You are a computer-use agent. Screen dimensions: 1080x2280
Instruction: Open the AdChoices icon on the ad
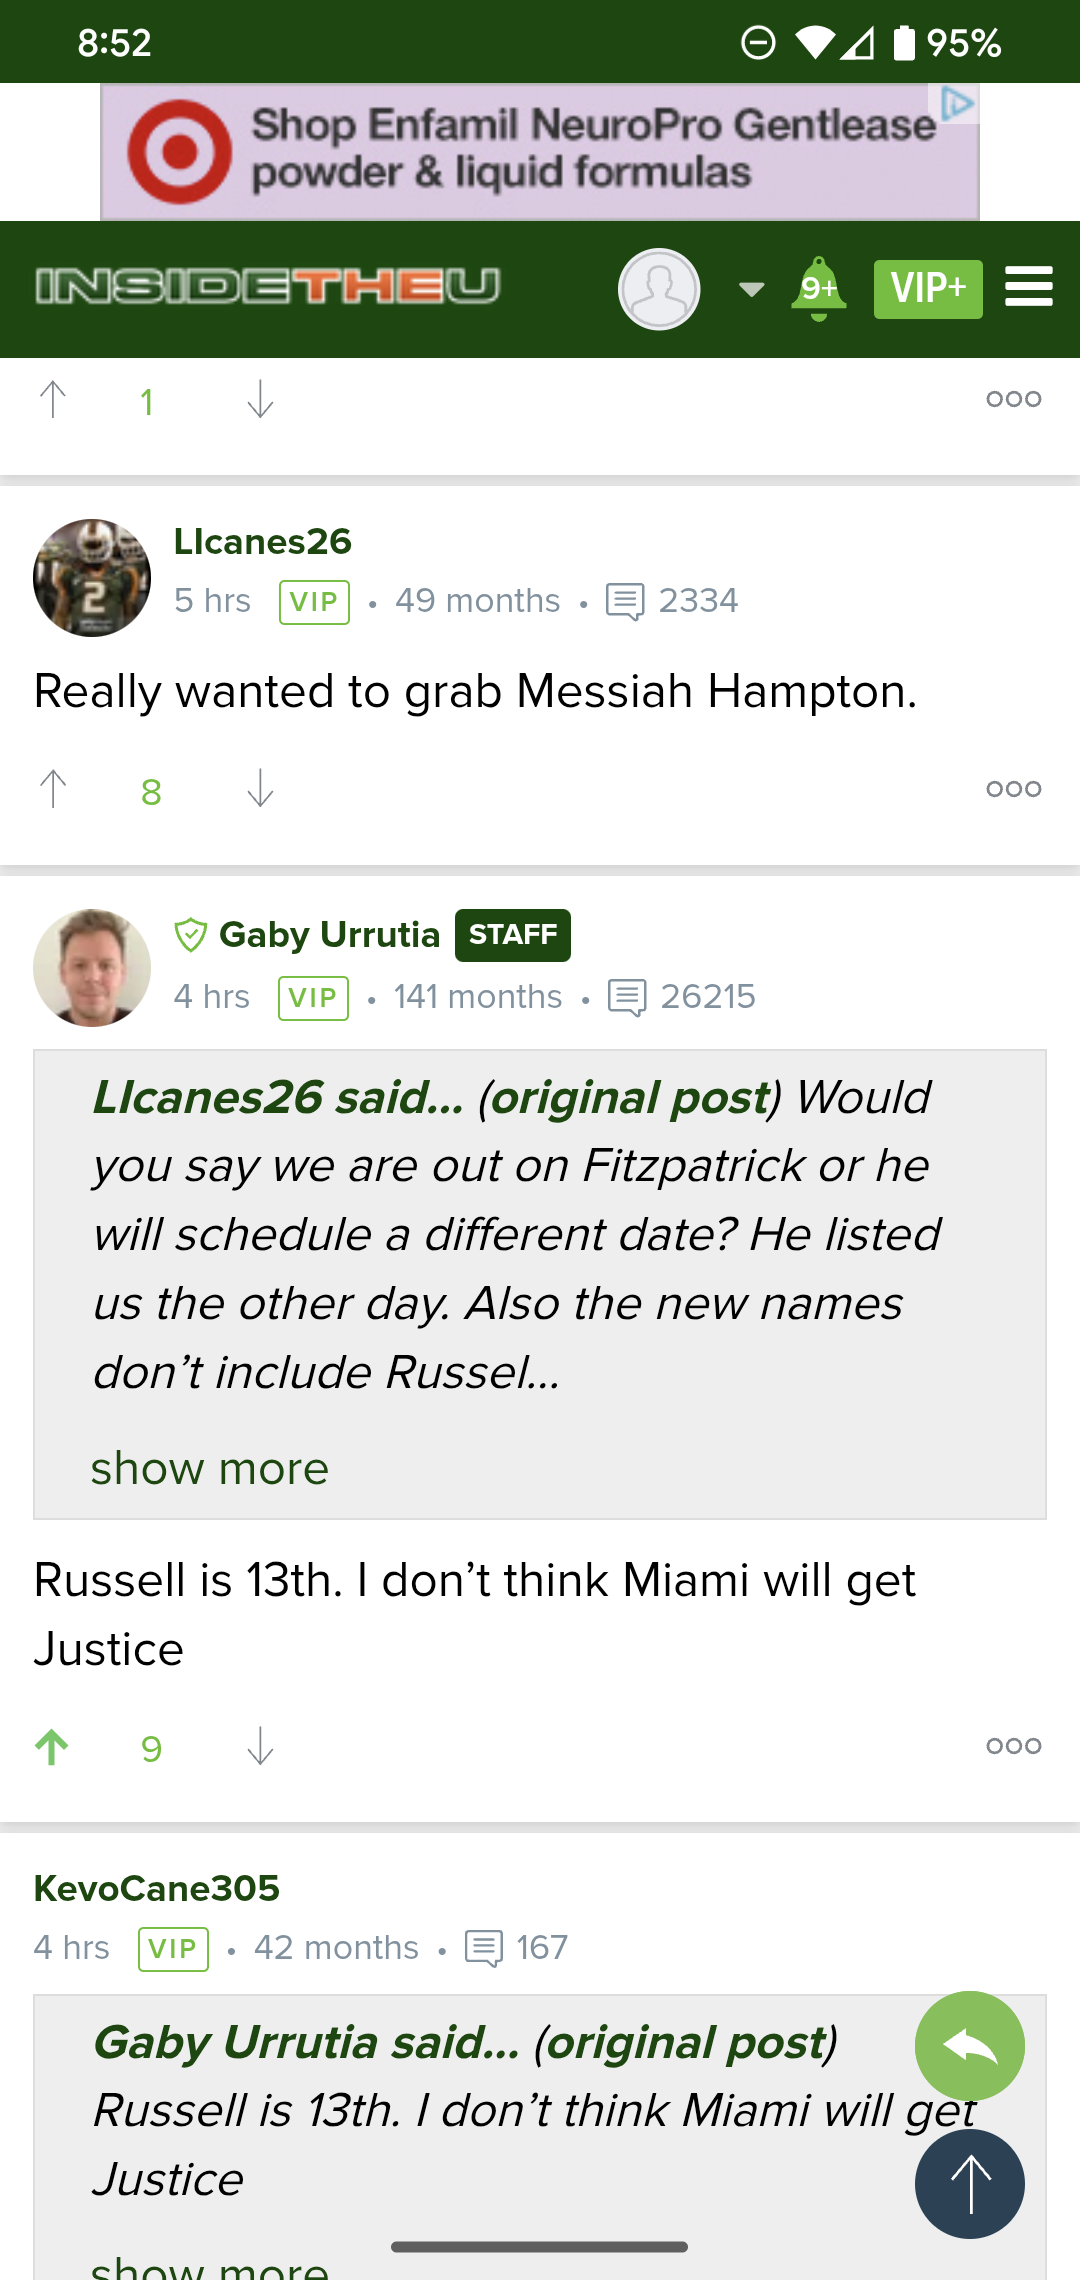[x=957, y=103]
